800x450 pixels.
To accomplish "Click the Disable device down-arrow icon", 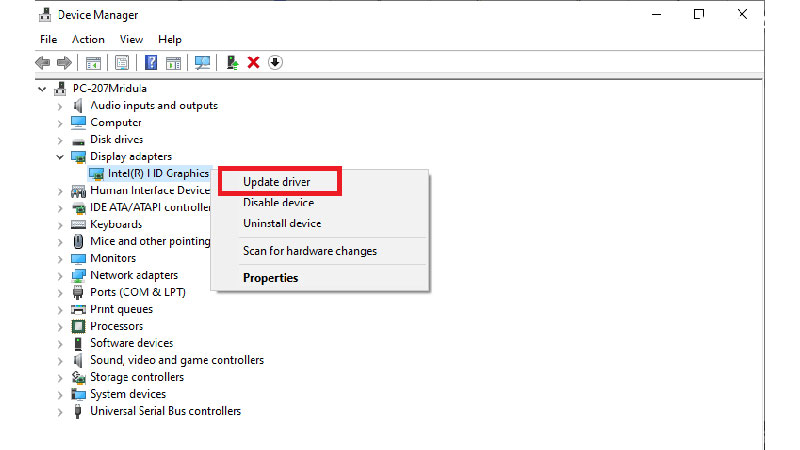I will [x=275, y=63].
